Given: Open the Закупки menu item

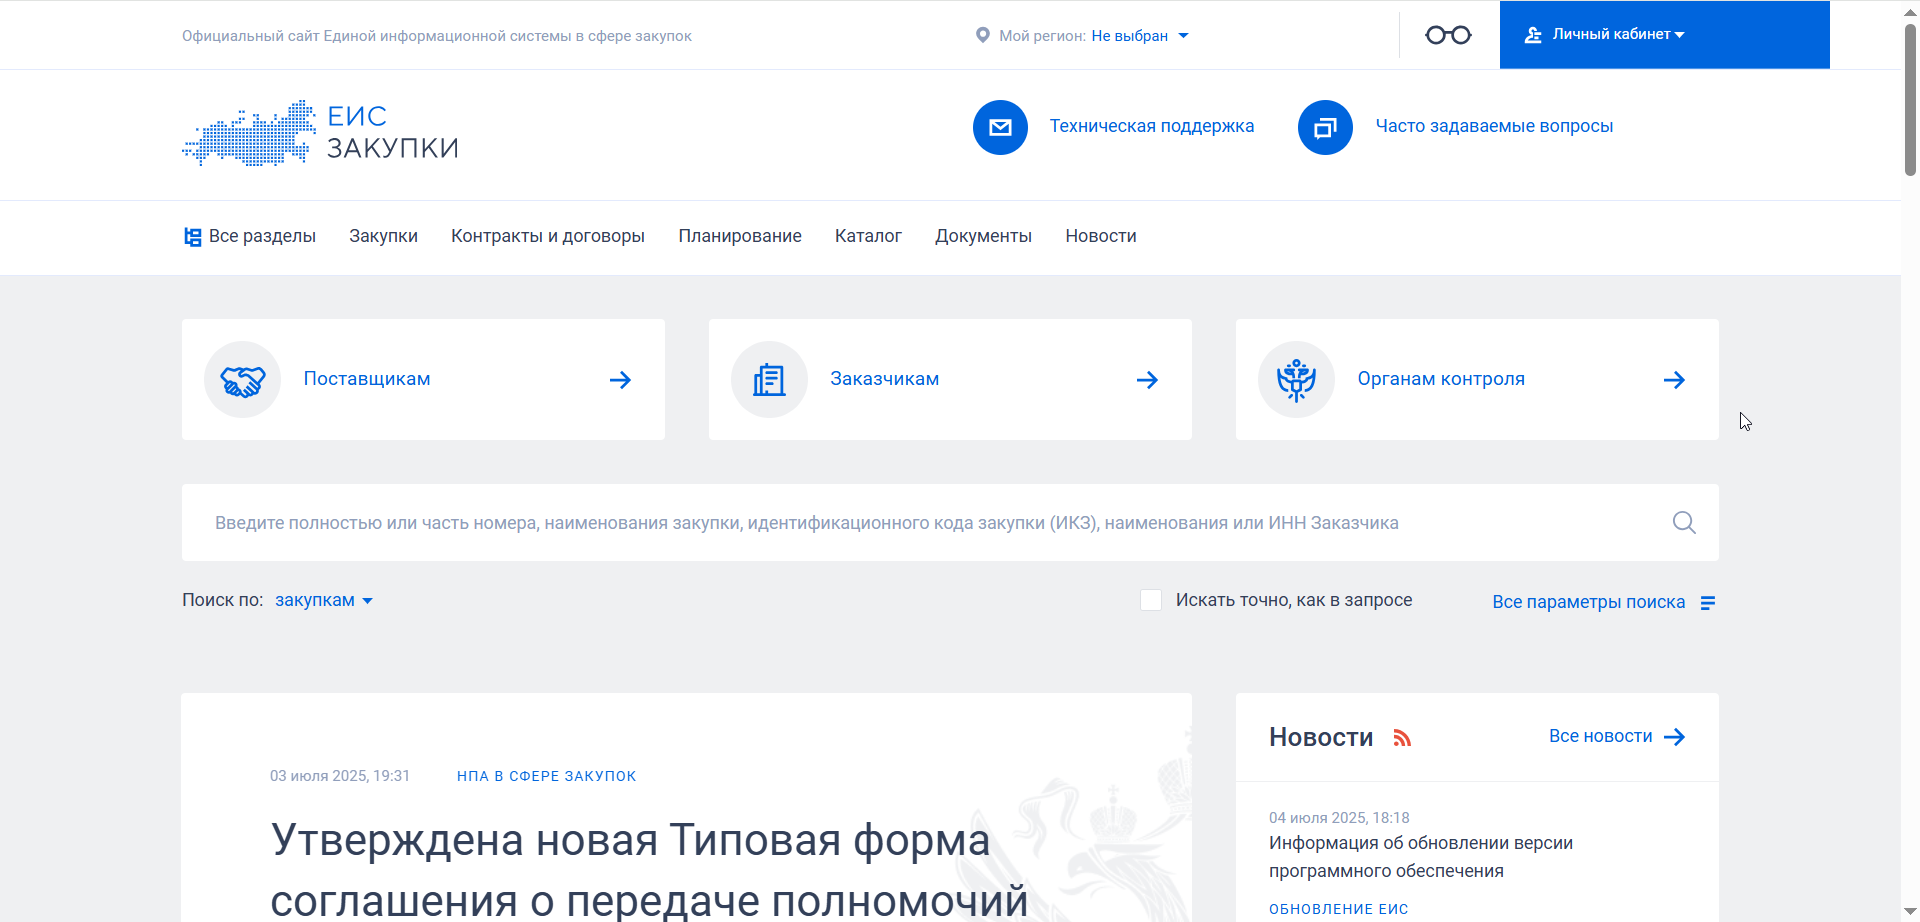Looking at the screenshot, I should [x=383, y=236].
